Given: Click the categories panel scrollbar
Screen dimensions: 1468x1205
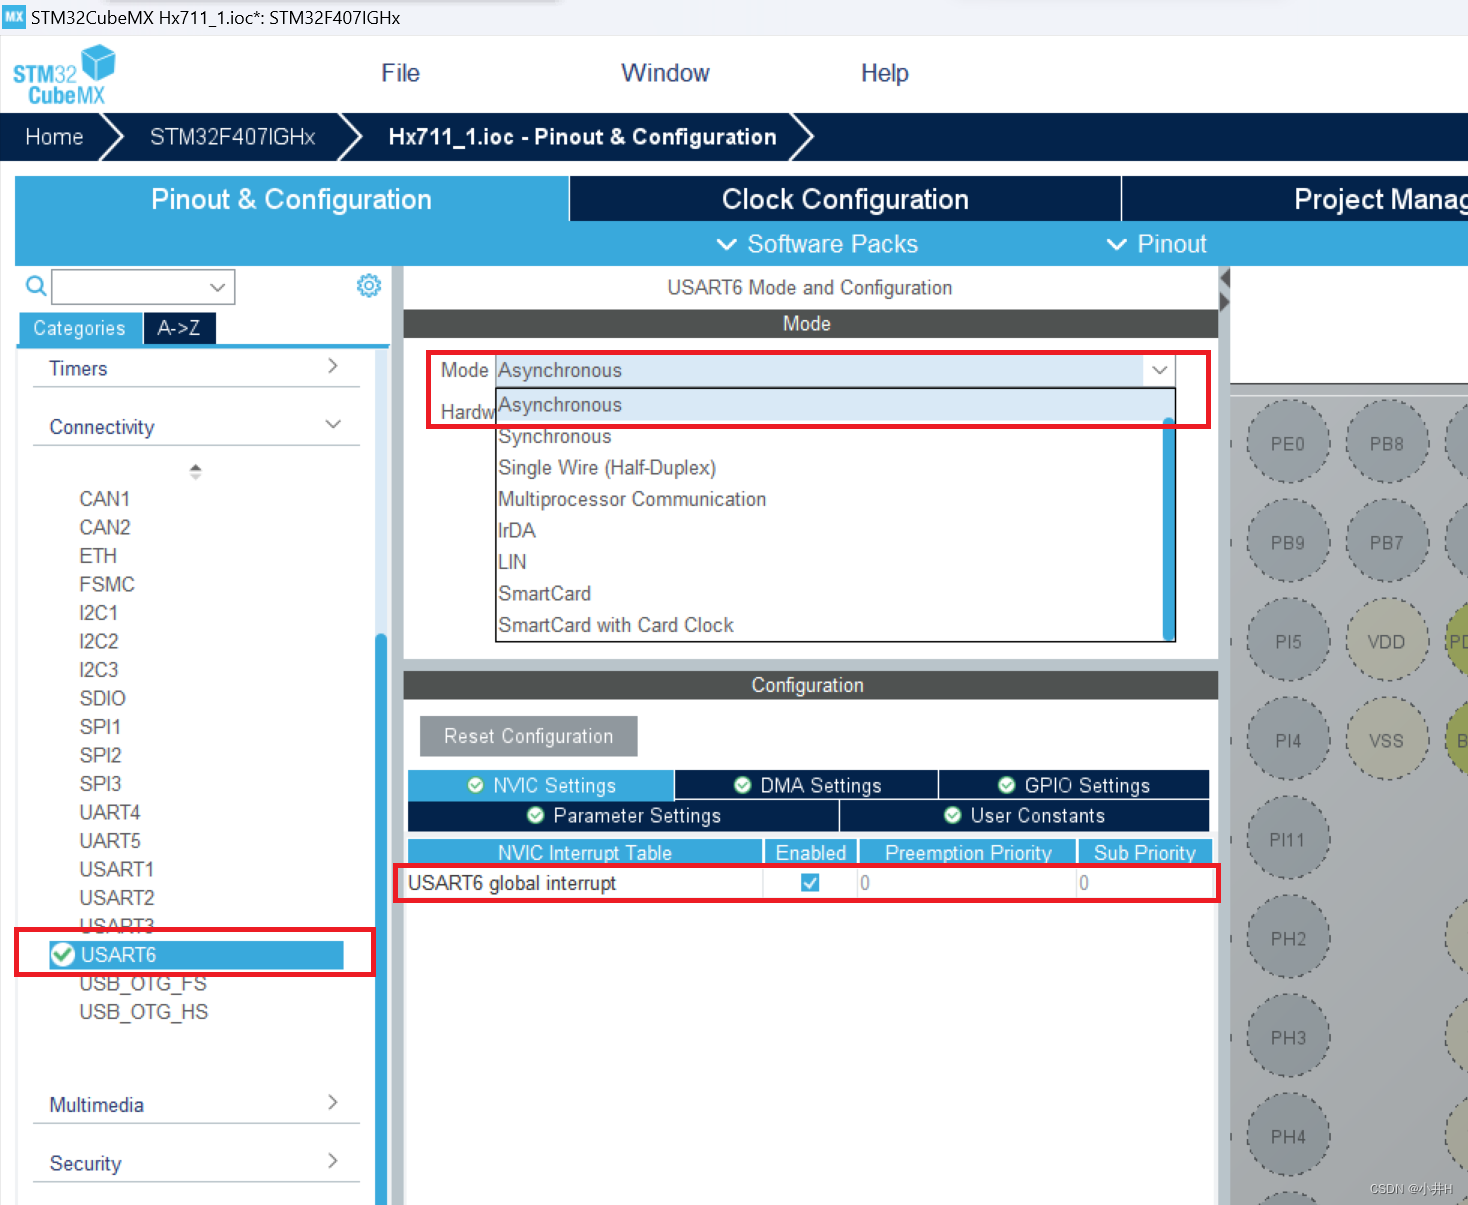Looking at the screenshot, I should click(381, 918).
